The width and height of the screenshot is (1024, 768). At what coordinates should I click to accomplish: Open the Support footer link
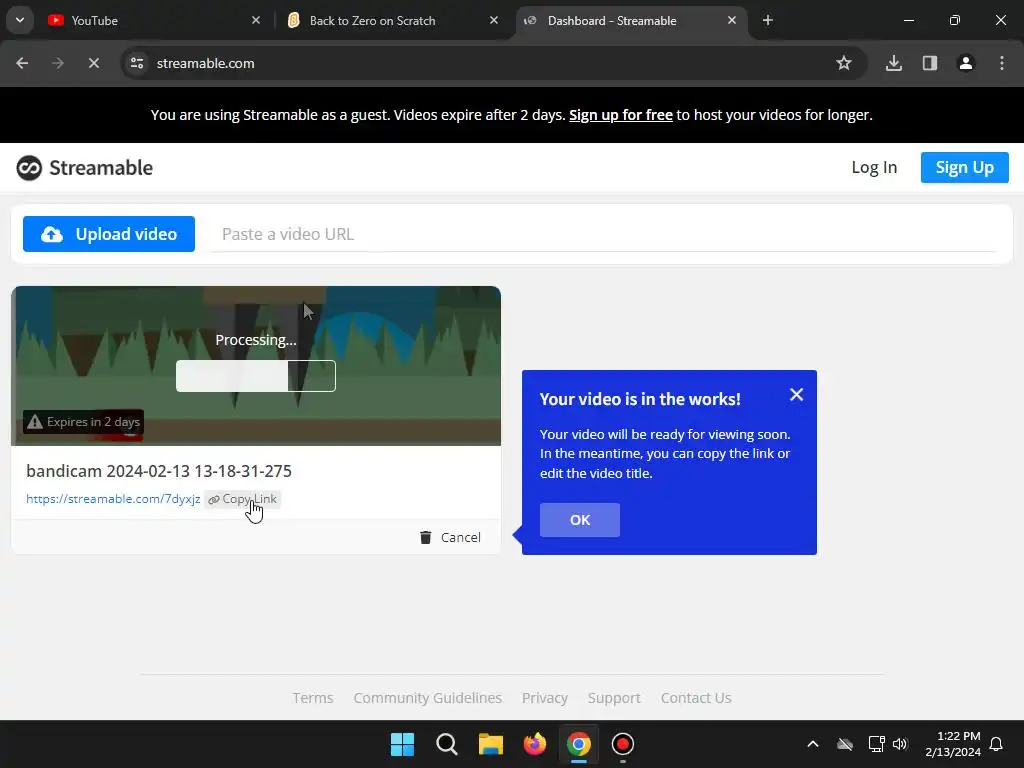click(x=614, y=698)
